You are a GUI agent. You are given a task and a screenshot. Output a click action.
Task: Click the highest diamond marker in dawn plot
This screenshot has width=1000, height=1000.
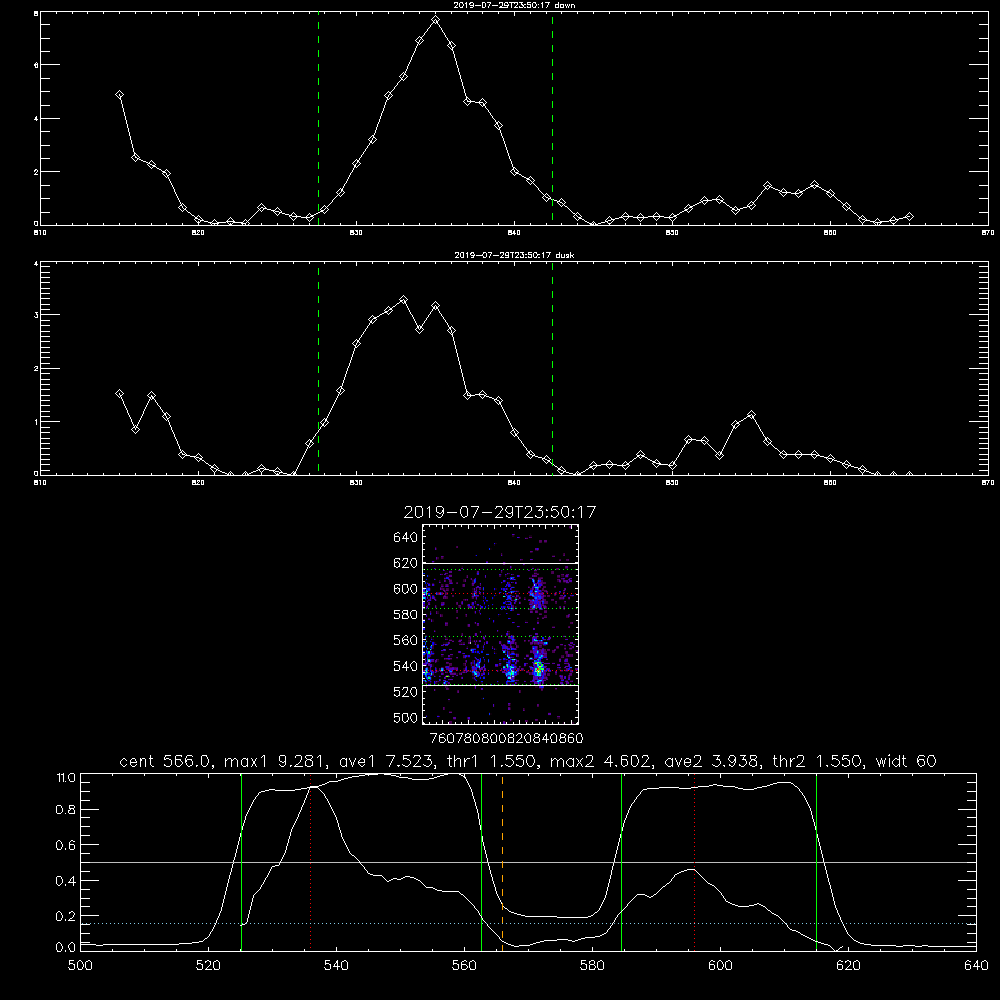pyautogui.click(x=436, y=20)
